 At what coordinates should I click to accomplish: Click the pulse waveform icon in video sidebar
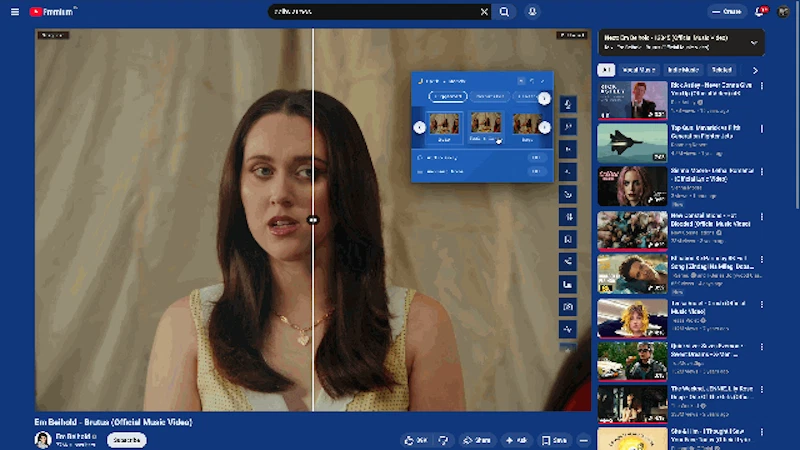pyautogui.click(x=568, y=329)
